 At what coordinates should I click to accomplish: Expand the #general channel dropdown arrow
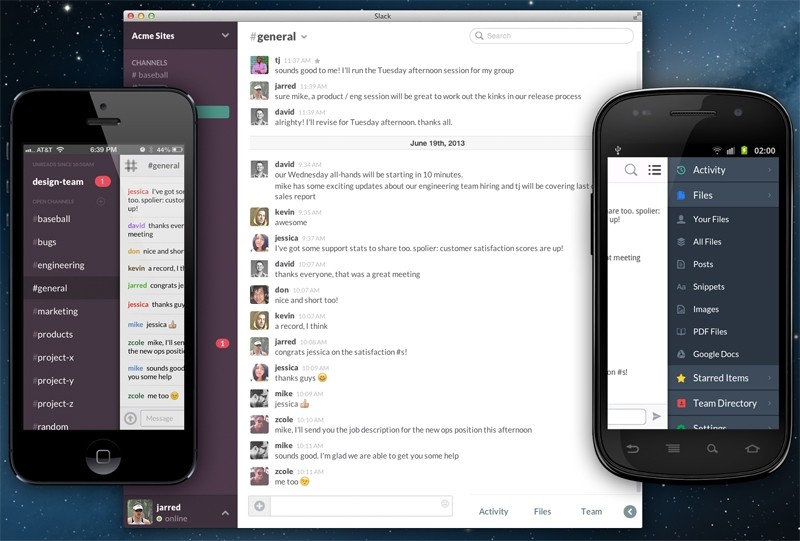click(x=304, y=37)
